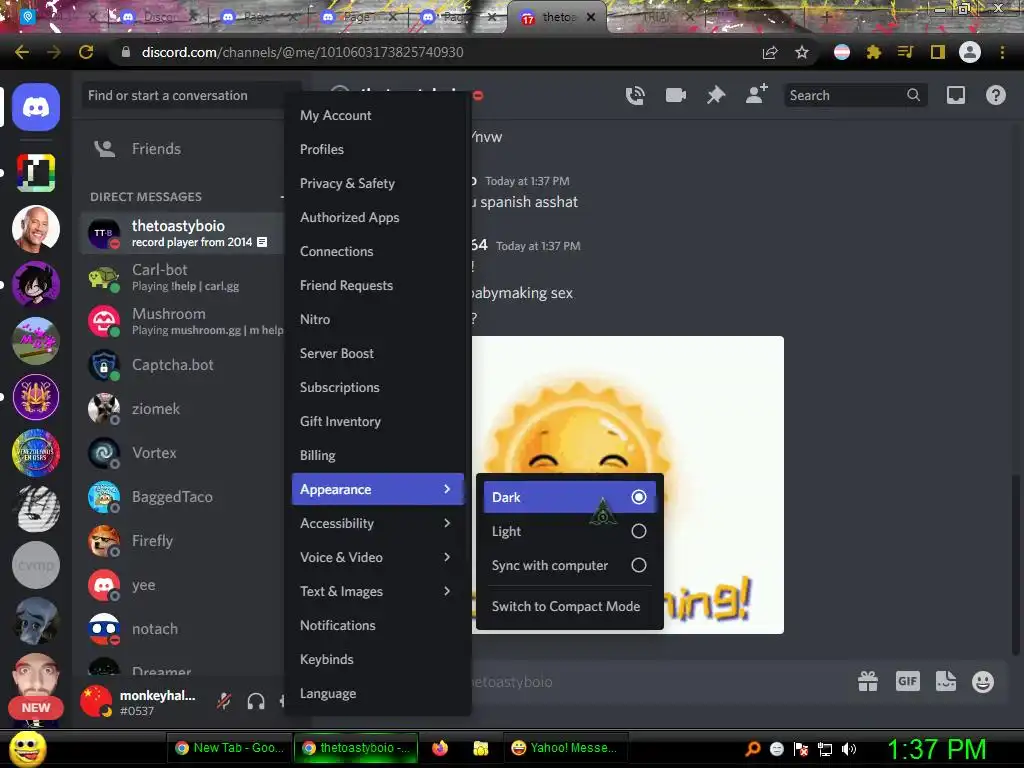1024x768 pixels.
Task: Open Notifications settings
Action: click(377, 625)
